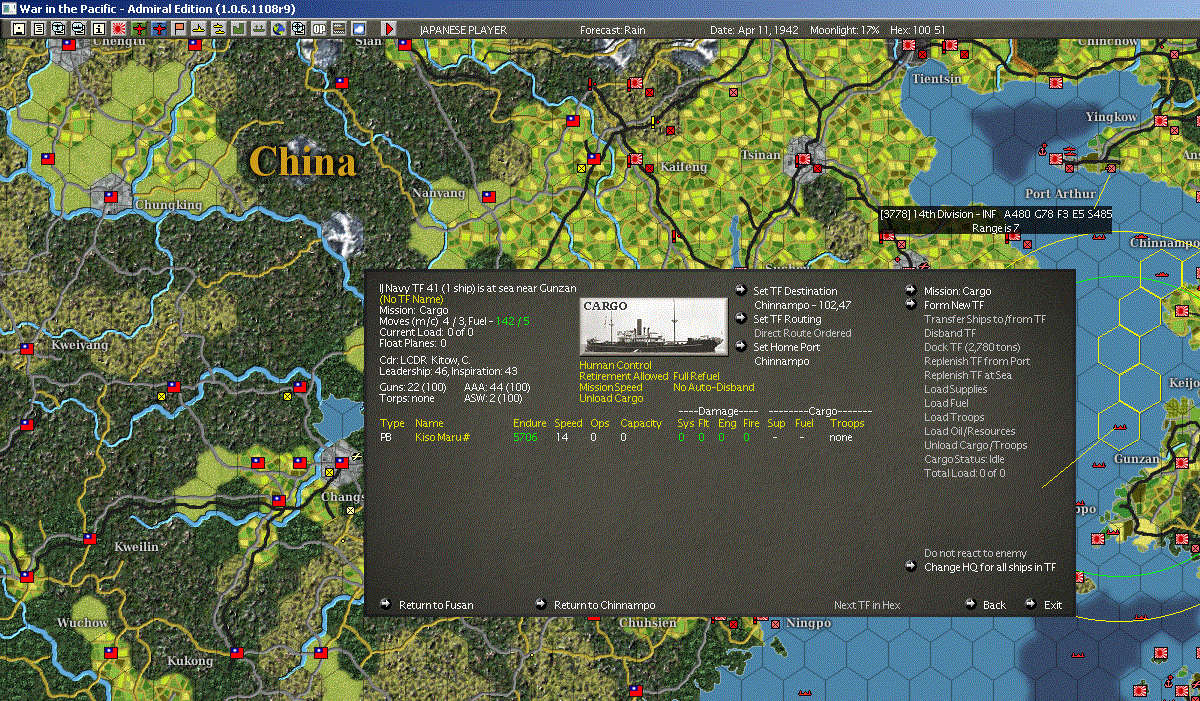The height and width of the screenshot is (701, 1200).
Task: Select Load Troops option
Action: 954,417
